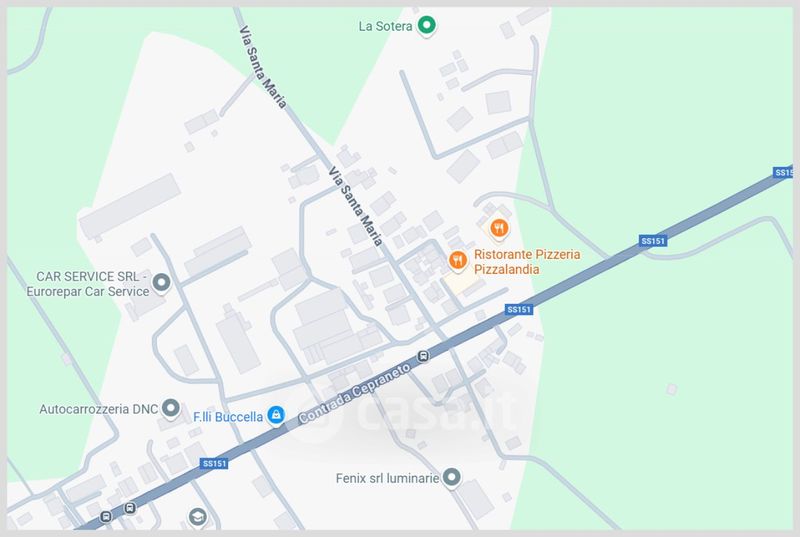The width and height of the screenshot is (800, 537).
Task: Open the Ristorante Pizzeria Pizzalandia text label
Action: [527, 262]
